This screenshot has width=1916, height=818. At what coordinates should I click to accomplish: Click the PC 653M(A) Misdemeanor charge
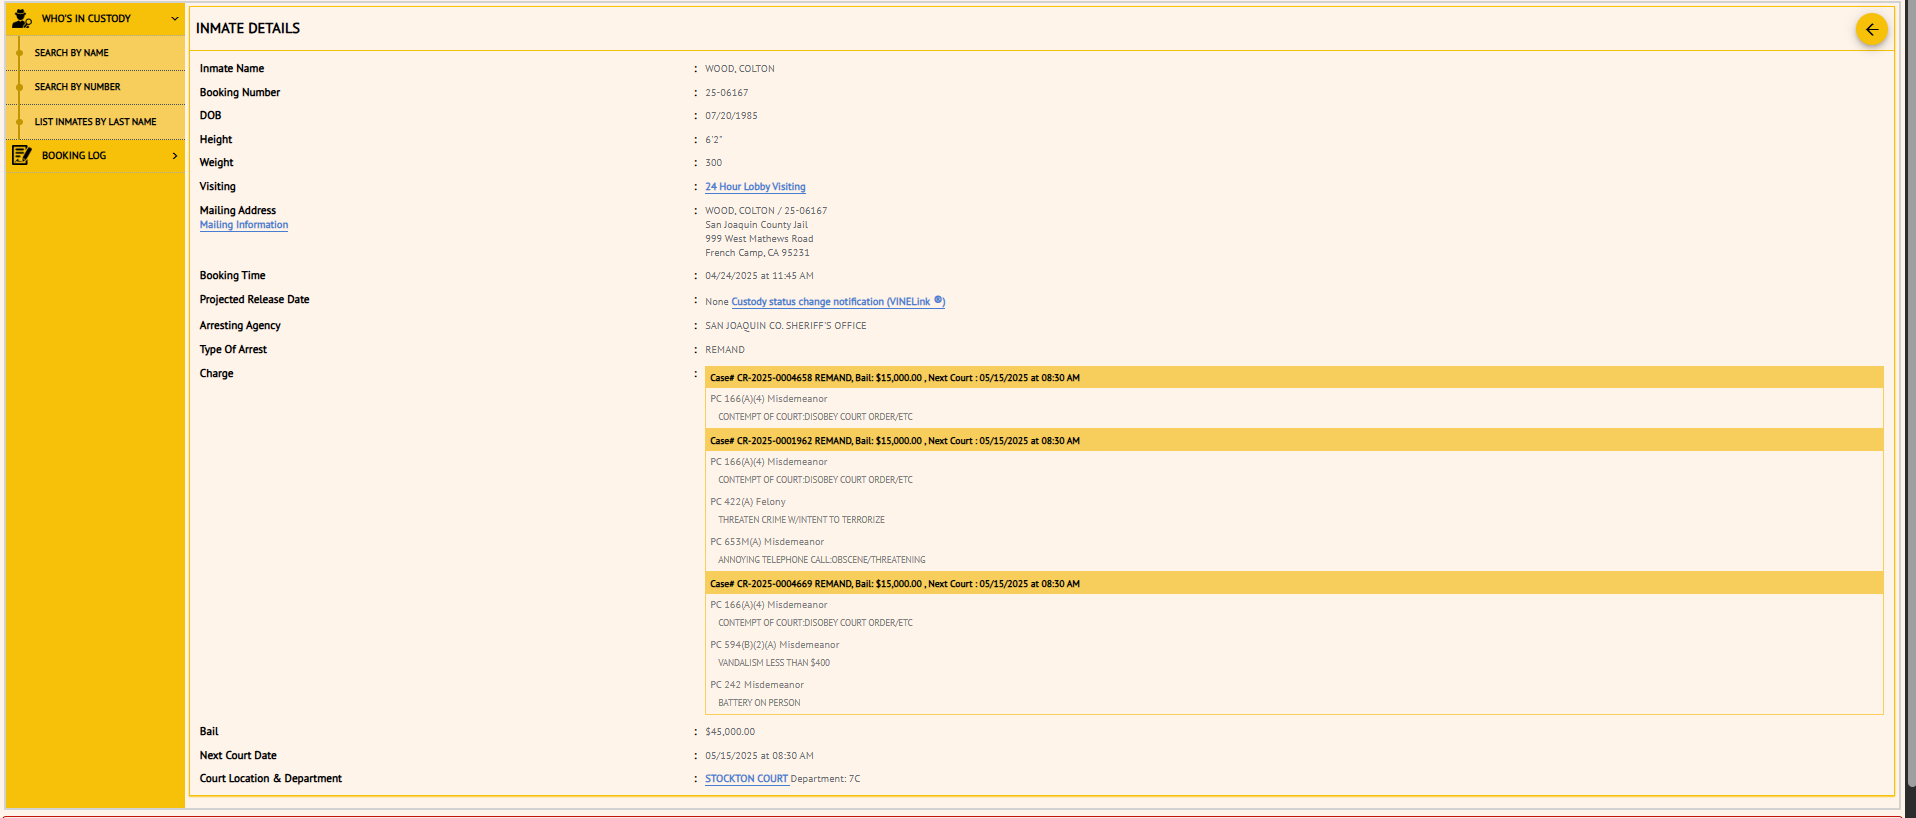(x=767, y=542)
